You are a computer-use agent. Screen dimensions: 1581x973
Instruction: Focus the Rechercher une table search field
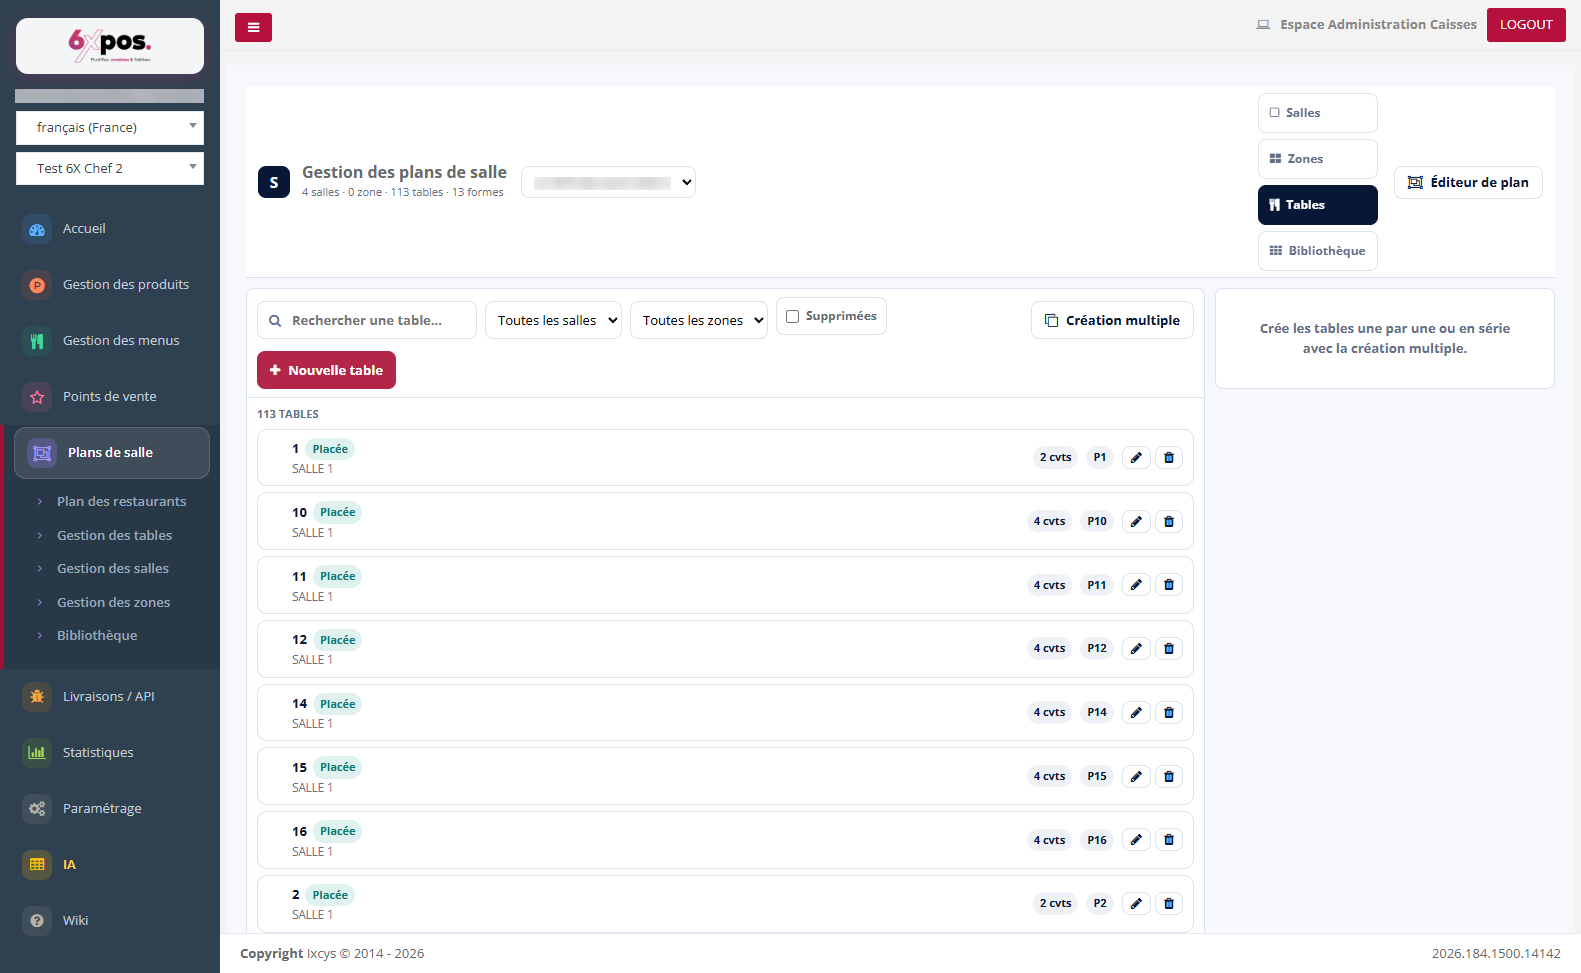[367, 320]
